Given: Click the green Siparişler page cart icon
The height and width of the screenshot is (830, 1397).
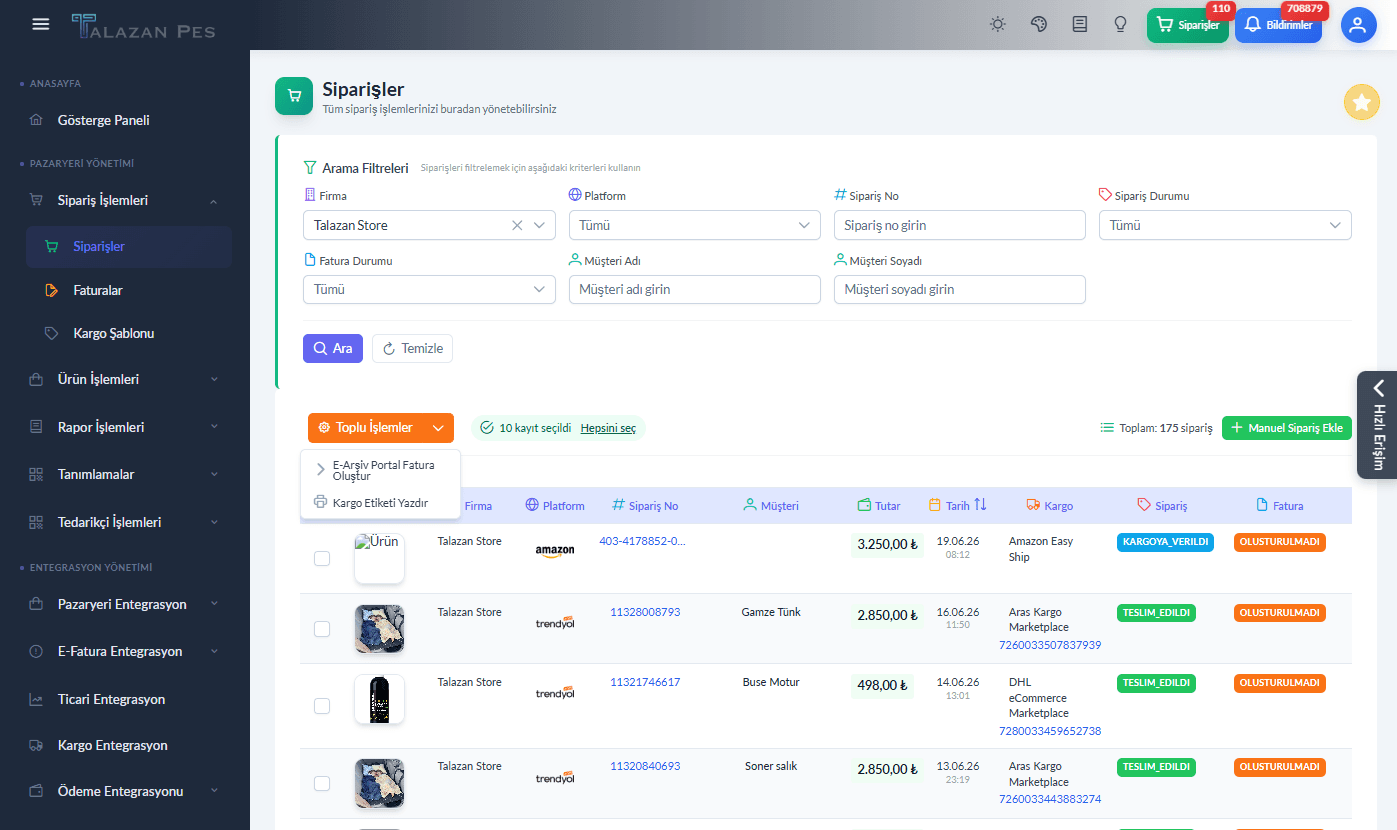Looking at the screenshot, I should click(294, 96).
